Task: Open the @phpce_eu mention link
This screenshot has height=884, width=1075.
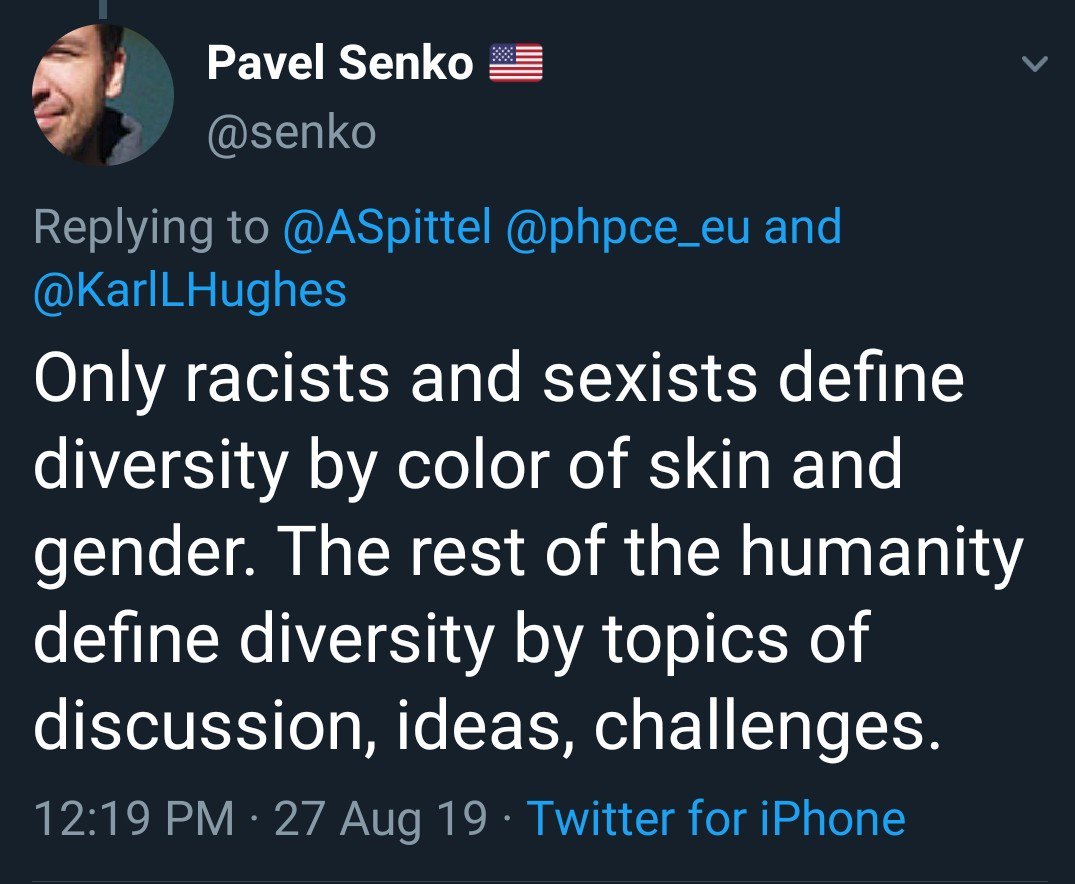Action: coord(627,228)
